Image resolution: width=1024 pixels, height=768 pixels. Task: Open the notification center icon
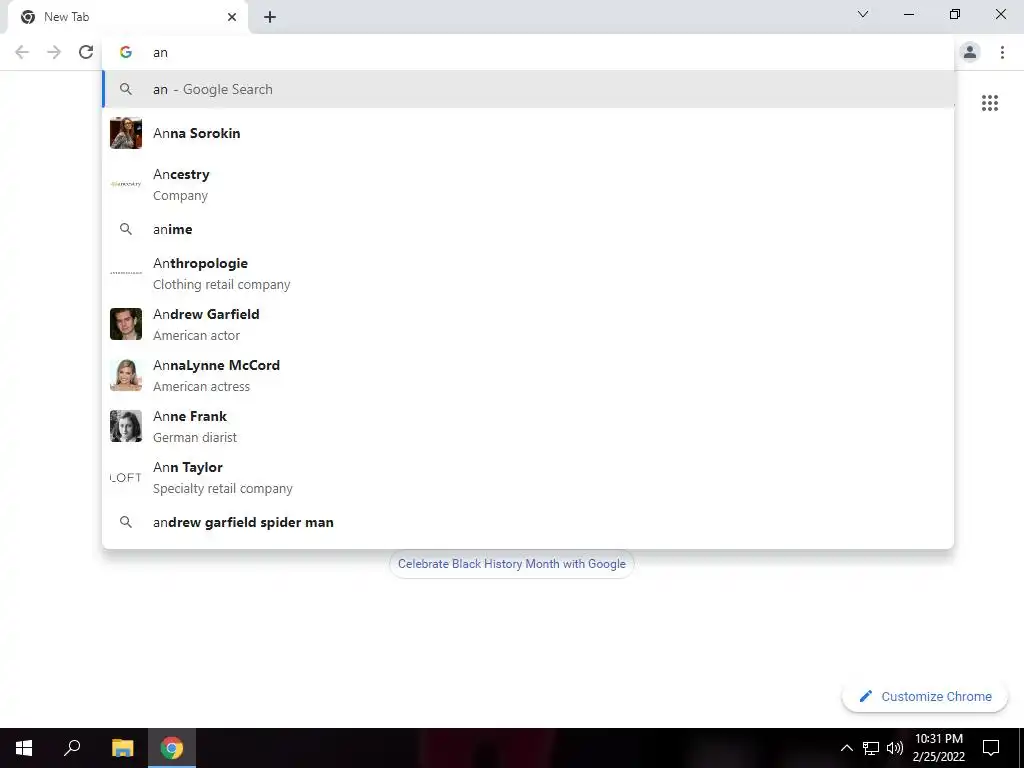tap(991, 748)
